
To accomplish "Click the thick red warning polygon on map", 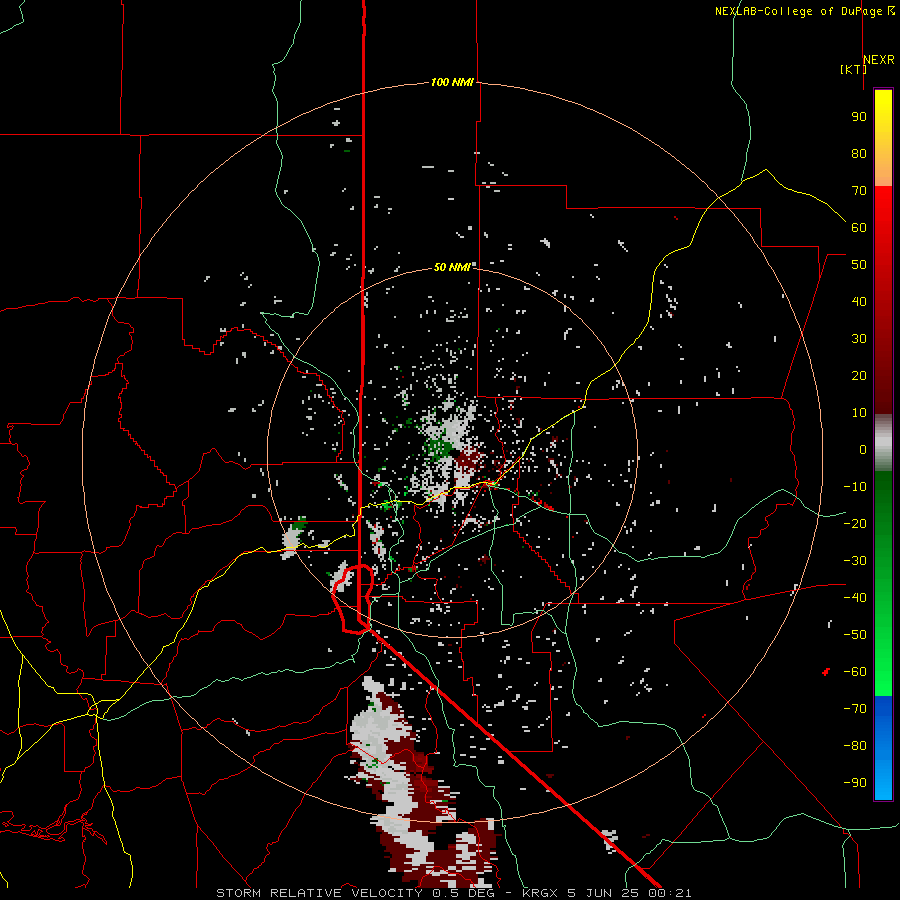I will coord(354,599).
